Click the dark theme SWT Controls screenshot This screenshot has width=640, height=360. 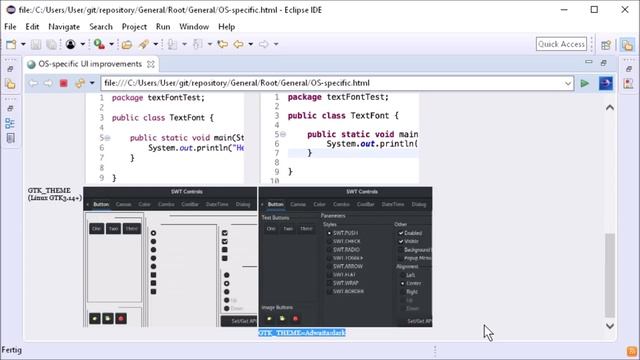click(x=345, y=257)
